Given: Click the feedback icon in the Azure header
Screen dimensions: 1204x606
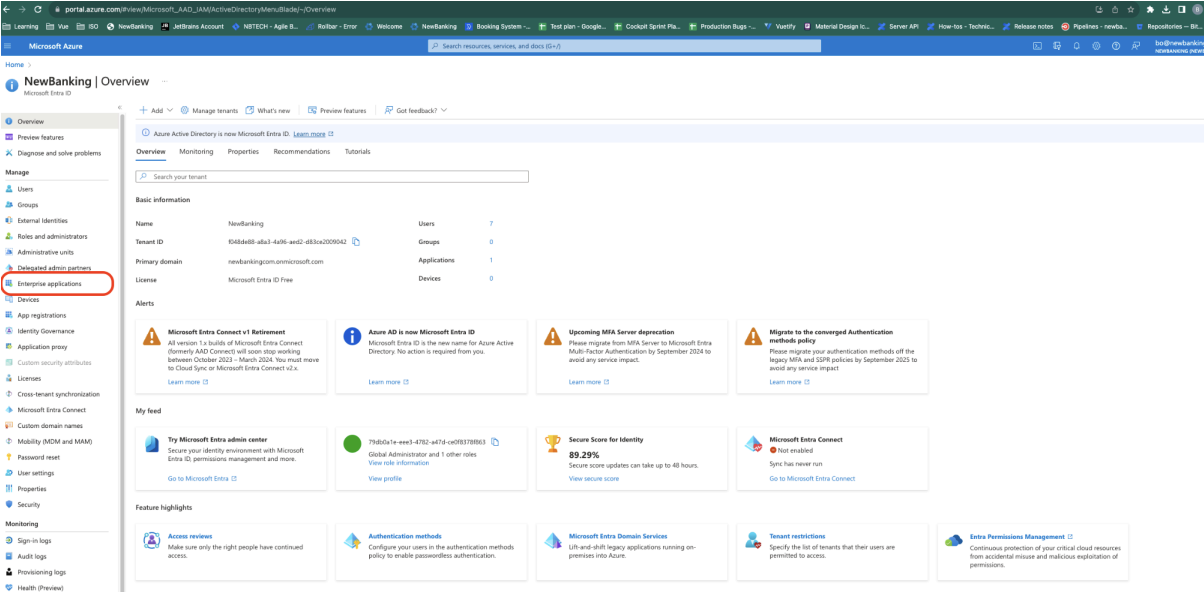Looking at the screenshot, I should click(x=1136, y=46).
